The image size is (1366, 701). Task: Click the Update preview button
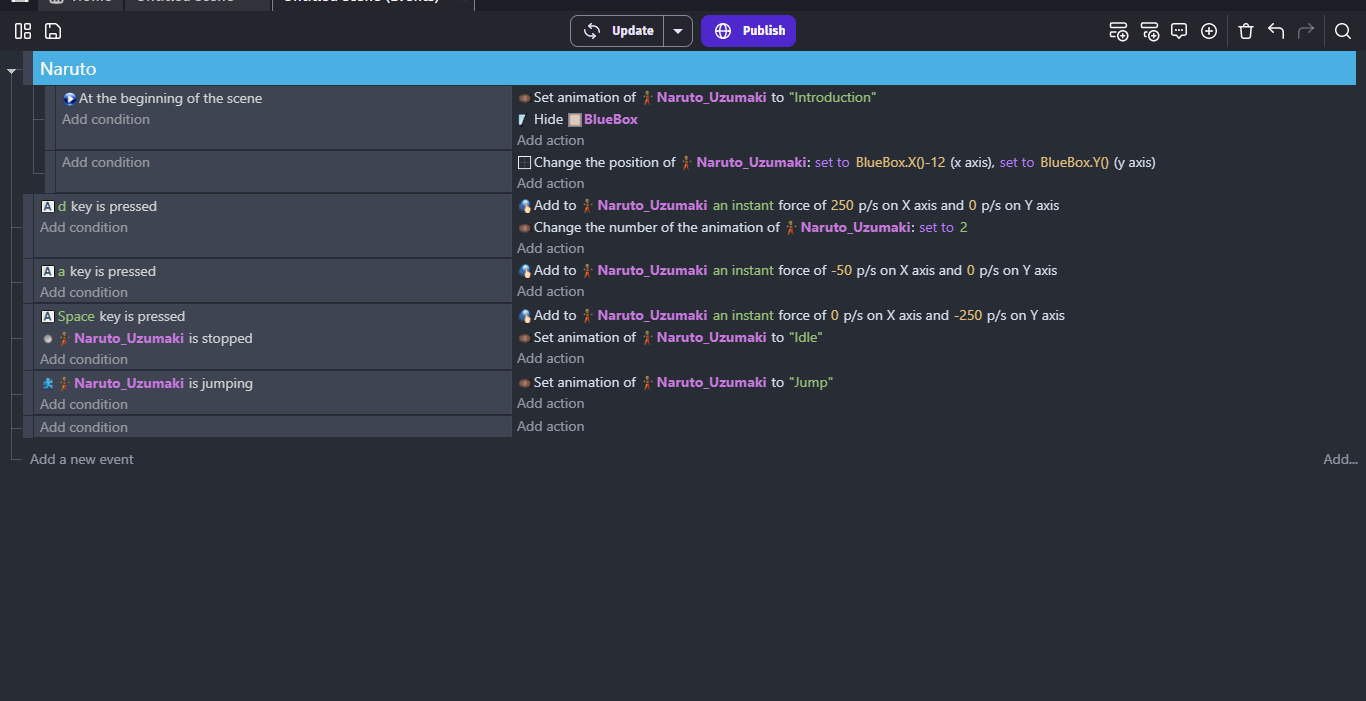tap(619, 31)
